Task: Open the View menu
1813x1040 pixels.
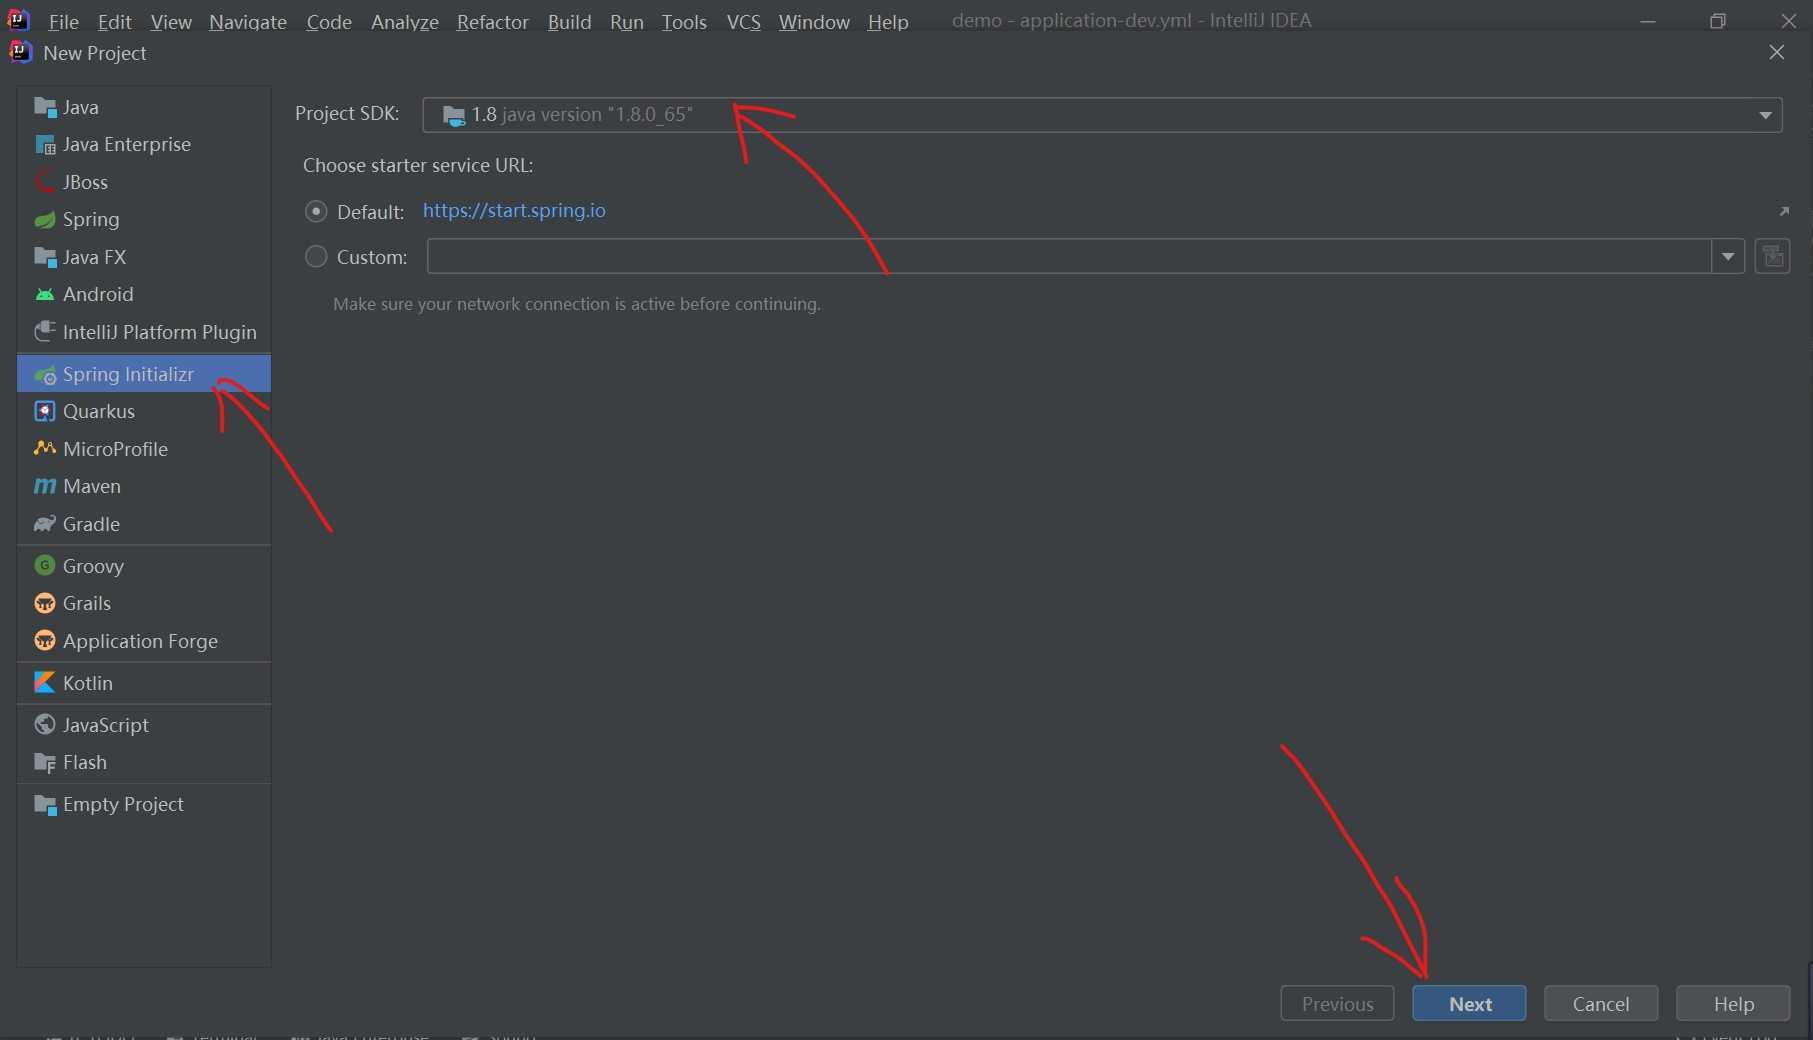Action: coord(171,21)
